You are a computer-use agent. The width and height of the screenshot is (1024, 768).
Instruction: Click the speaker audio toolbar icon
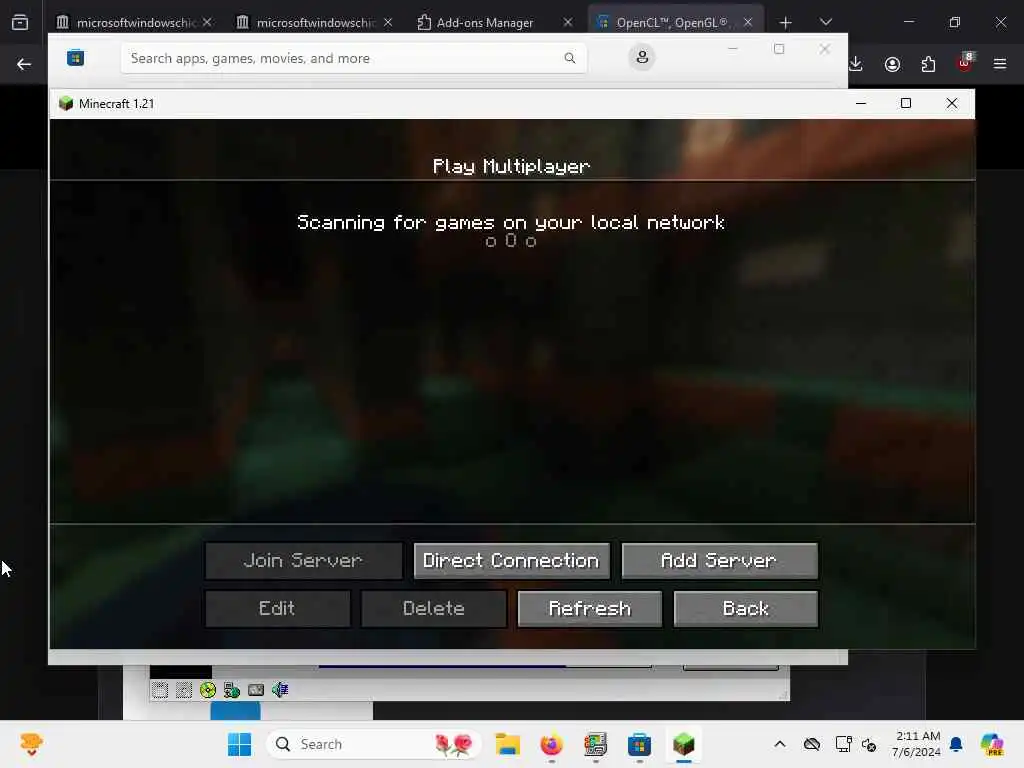[280, 690]
